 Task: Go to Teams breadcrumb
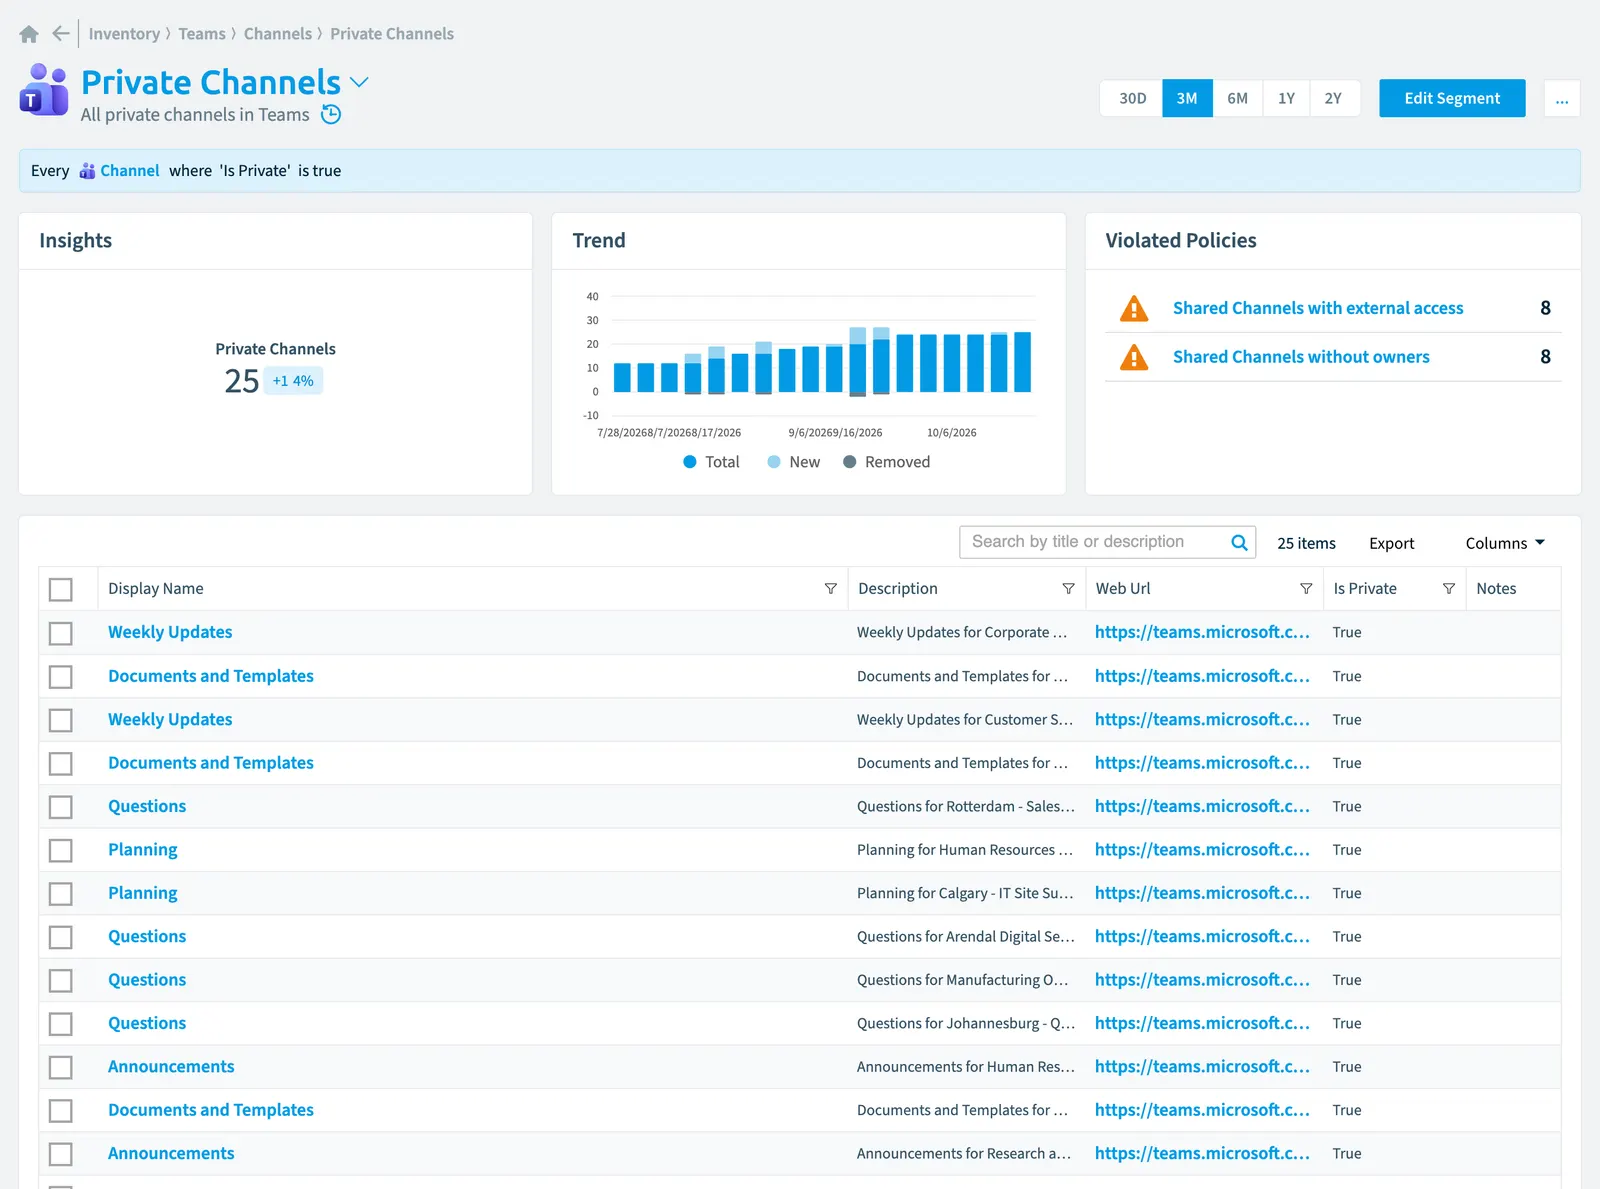point(202,34)
